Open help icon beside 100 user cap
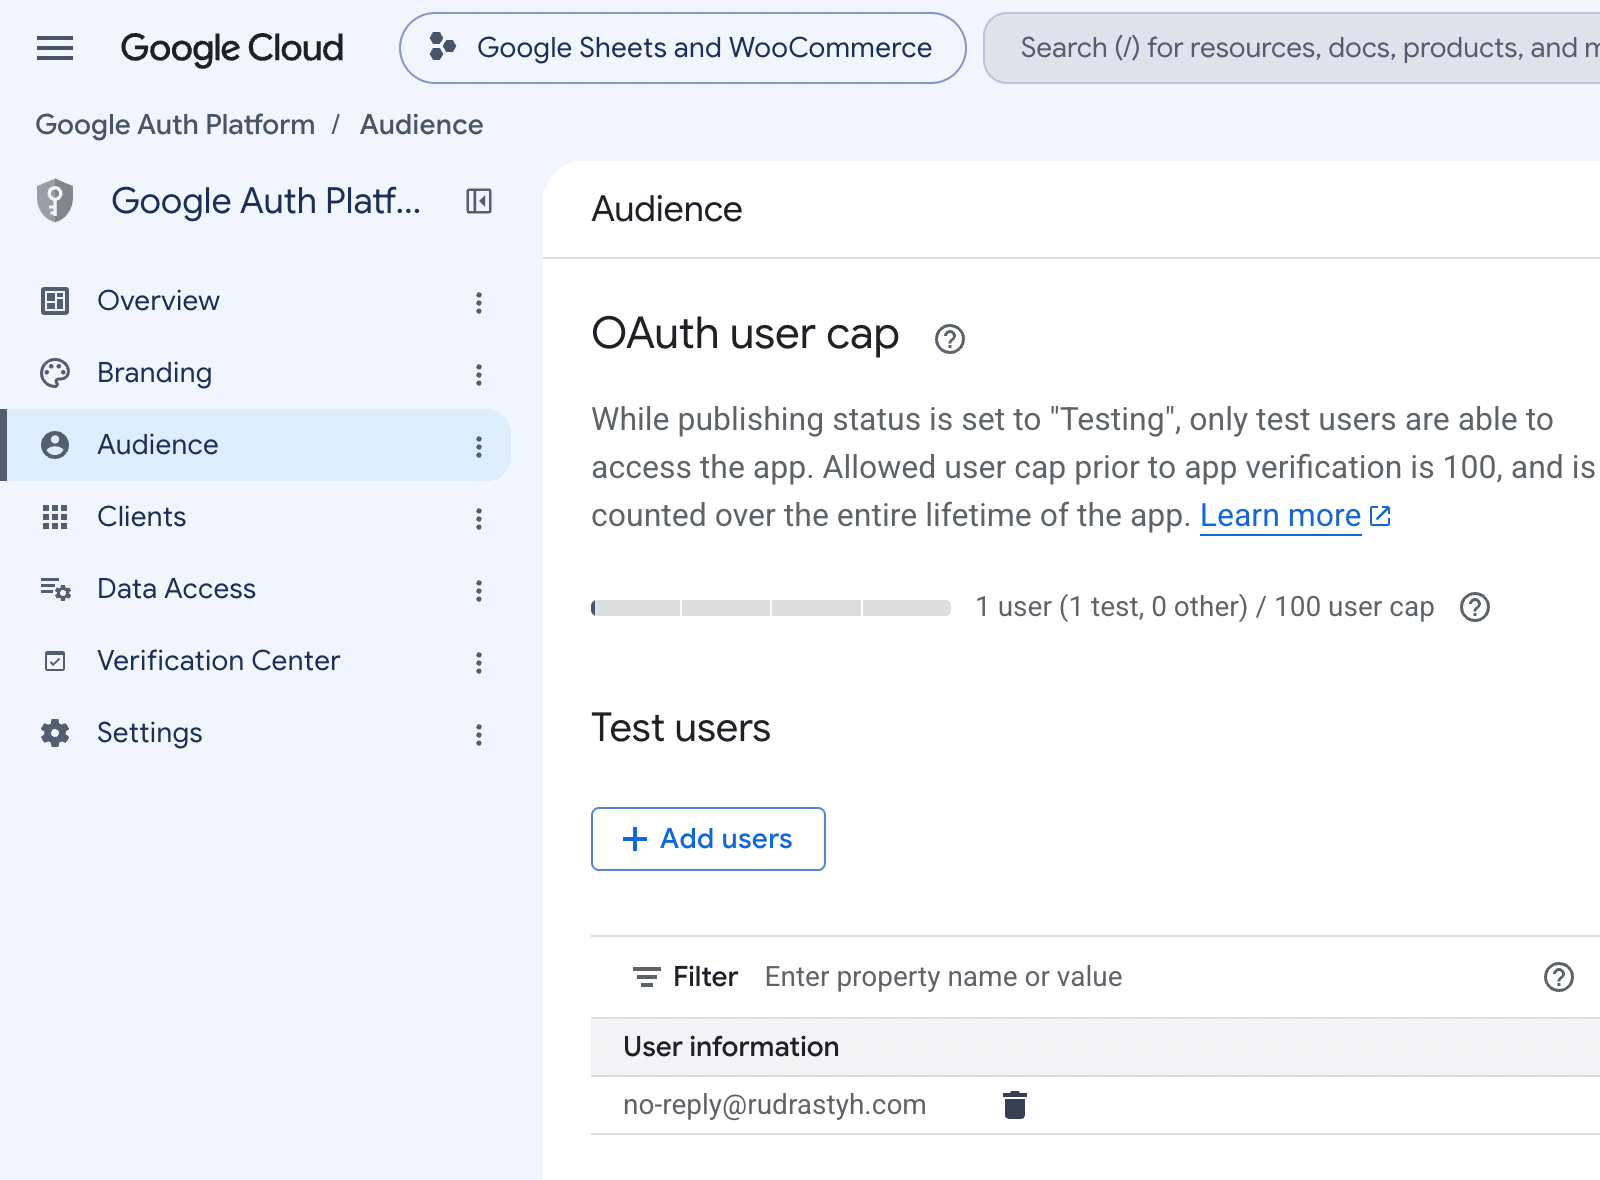Viewport: 1600px width, 1180px height. [x=1475, y=607]
